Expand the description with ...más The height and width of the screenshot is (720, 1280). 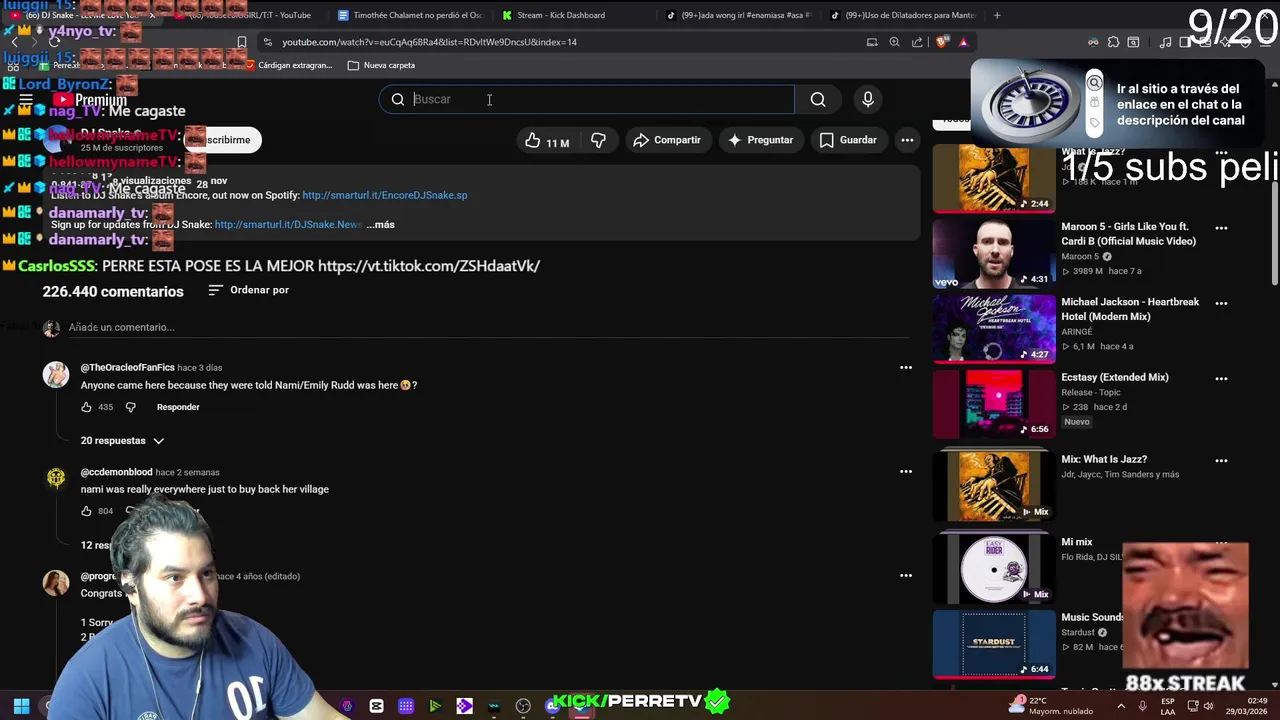(x=380, y=224)
